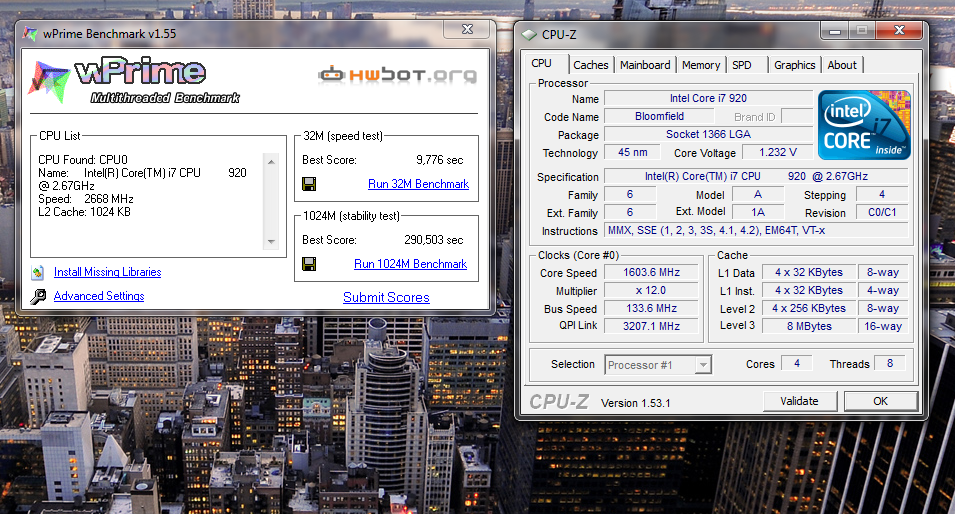This screenshot has width=955, height=514.
Task: Click the Cores value 4
Action: [797, 363]
